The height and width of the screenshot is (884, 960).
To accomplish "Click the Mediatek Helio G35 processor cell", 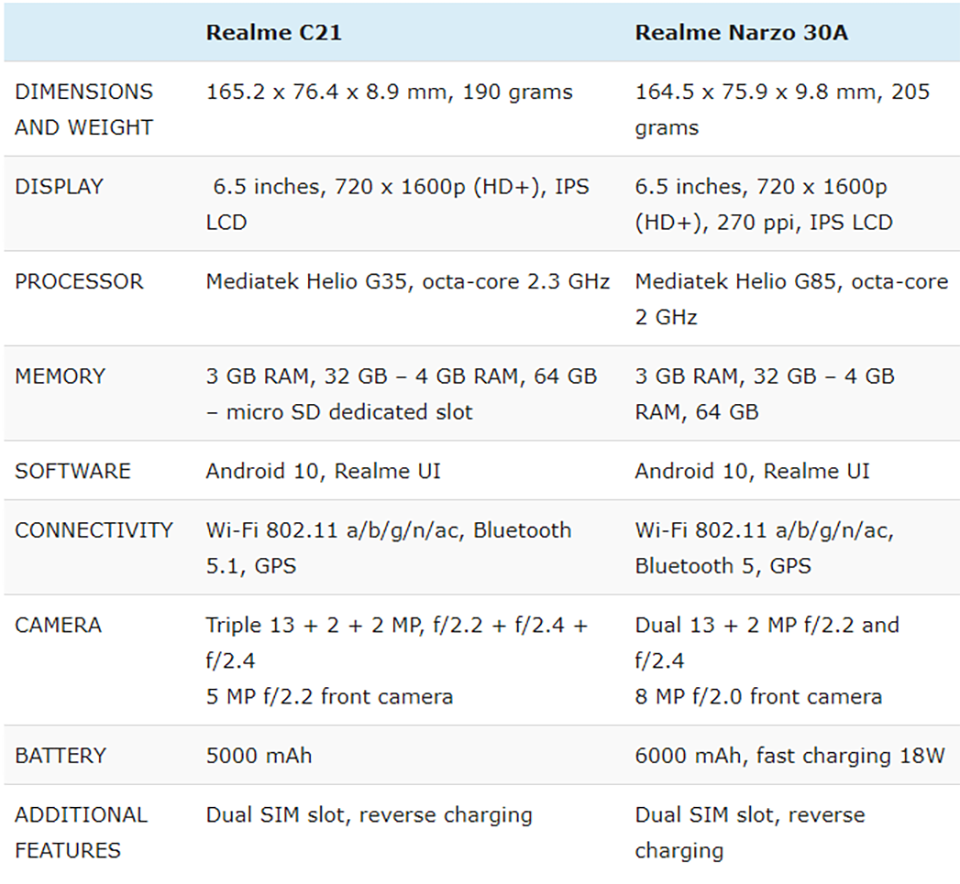I will 408,281.
